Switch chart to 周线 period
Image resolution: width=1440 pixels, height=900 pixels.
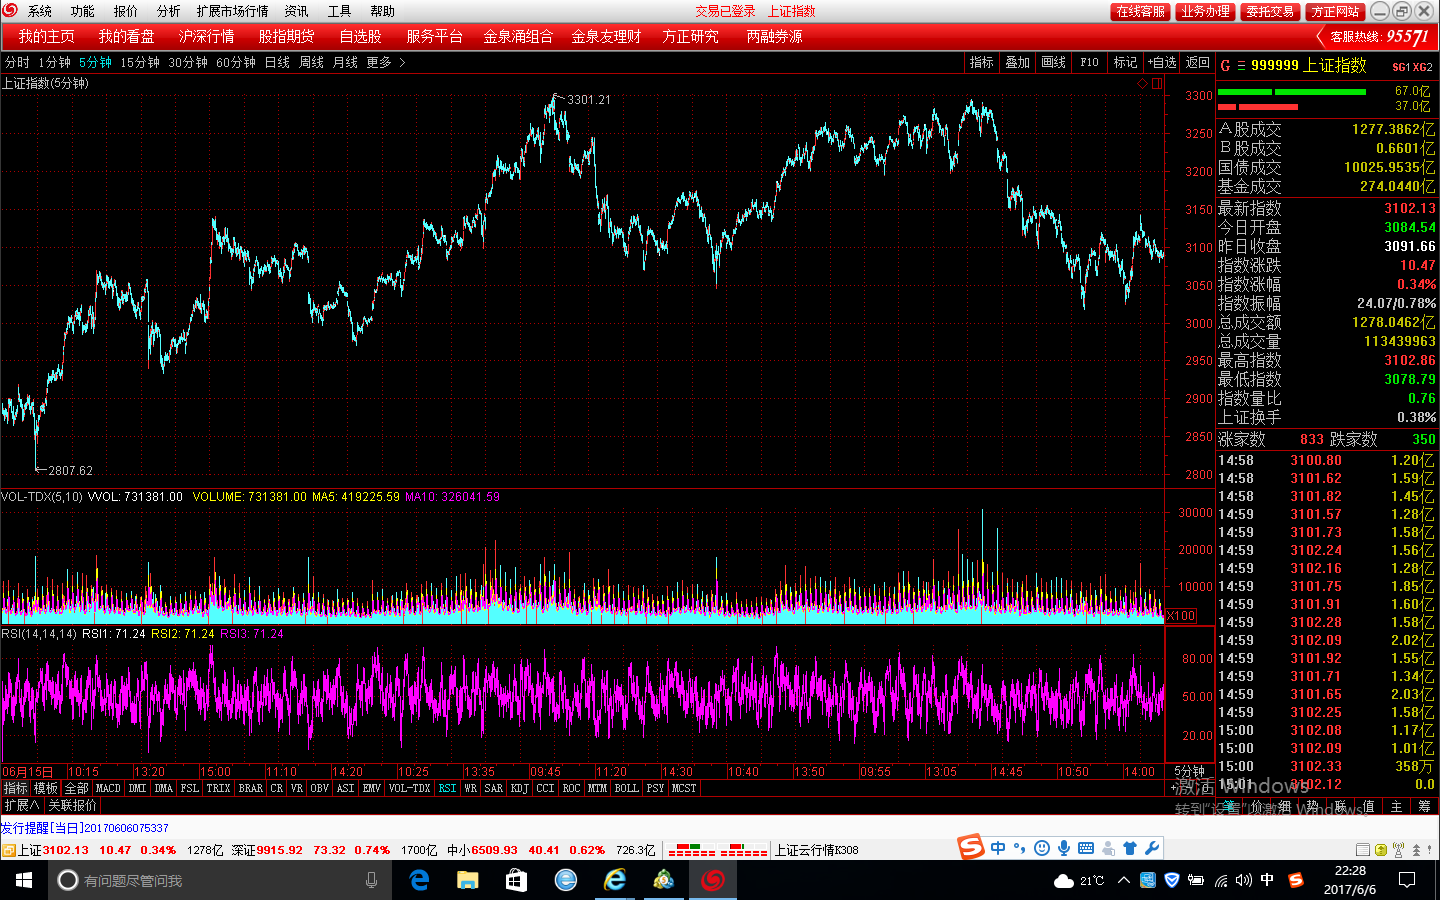(x=311, y=62)
